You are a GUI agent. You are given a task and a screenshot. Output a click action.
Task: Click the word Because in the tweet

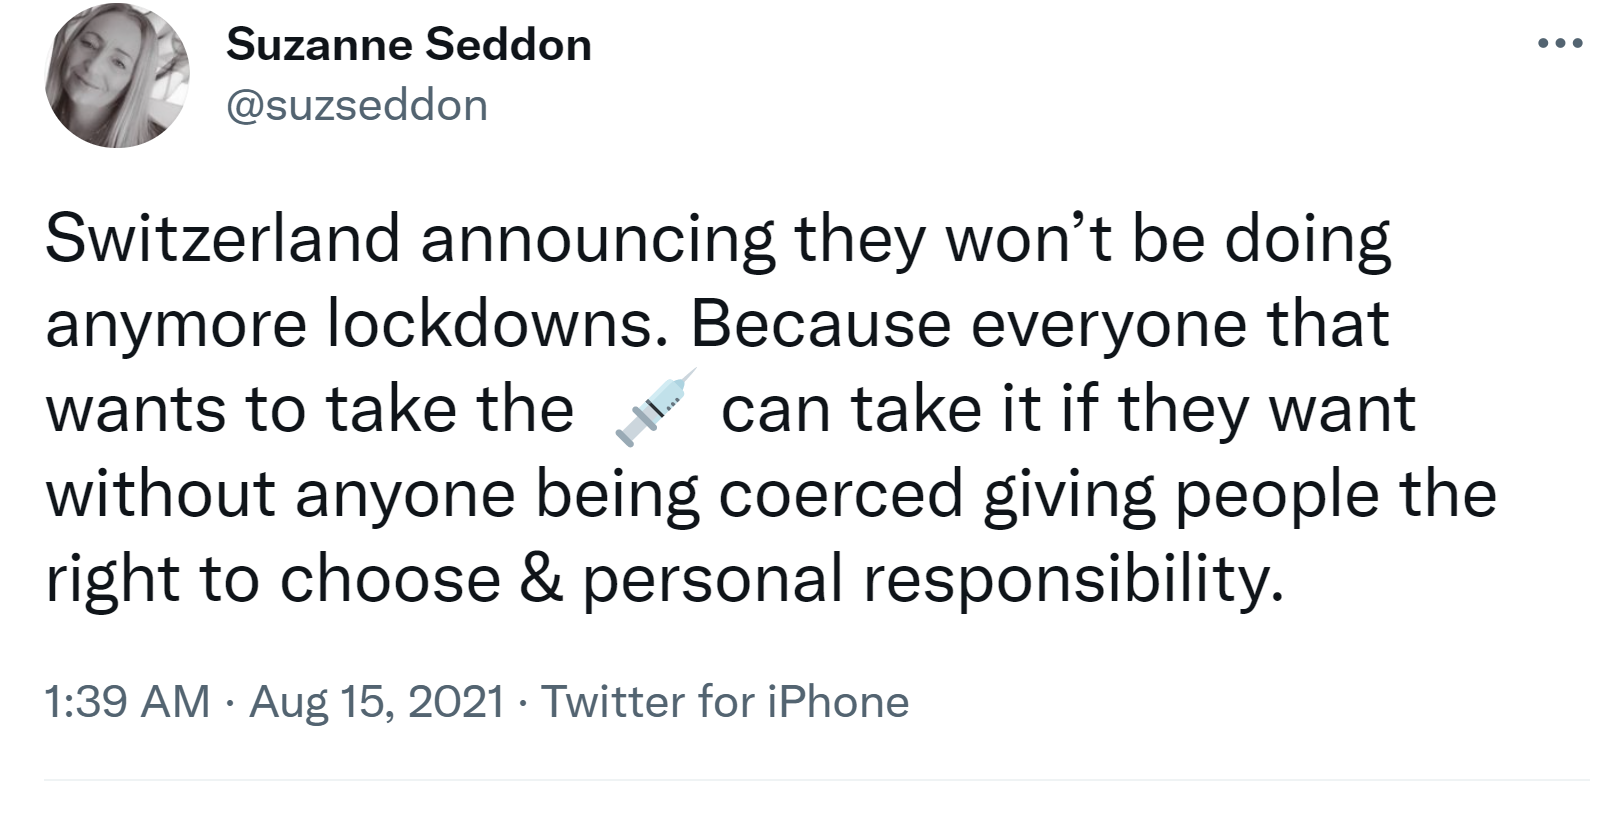click(x=820, y=325)
